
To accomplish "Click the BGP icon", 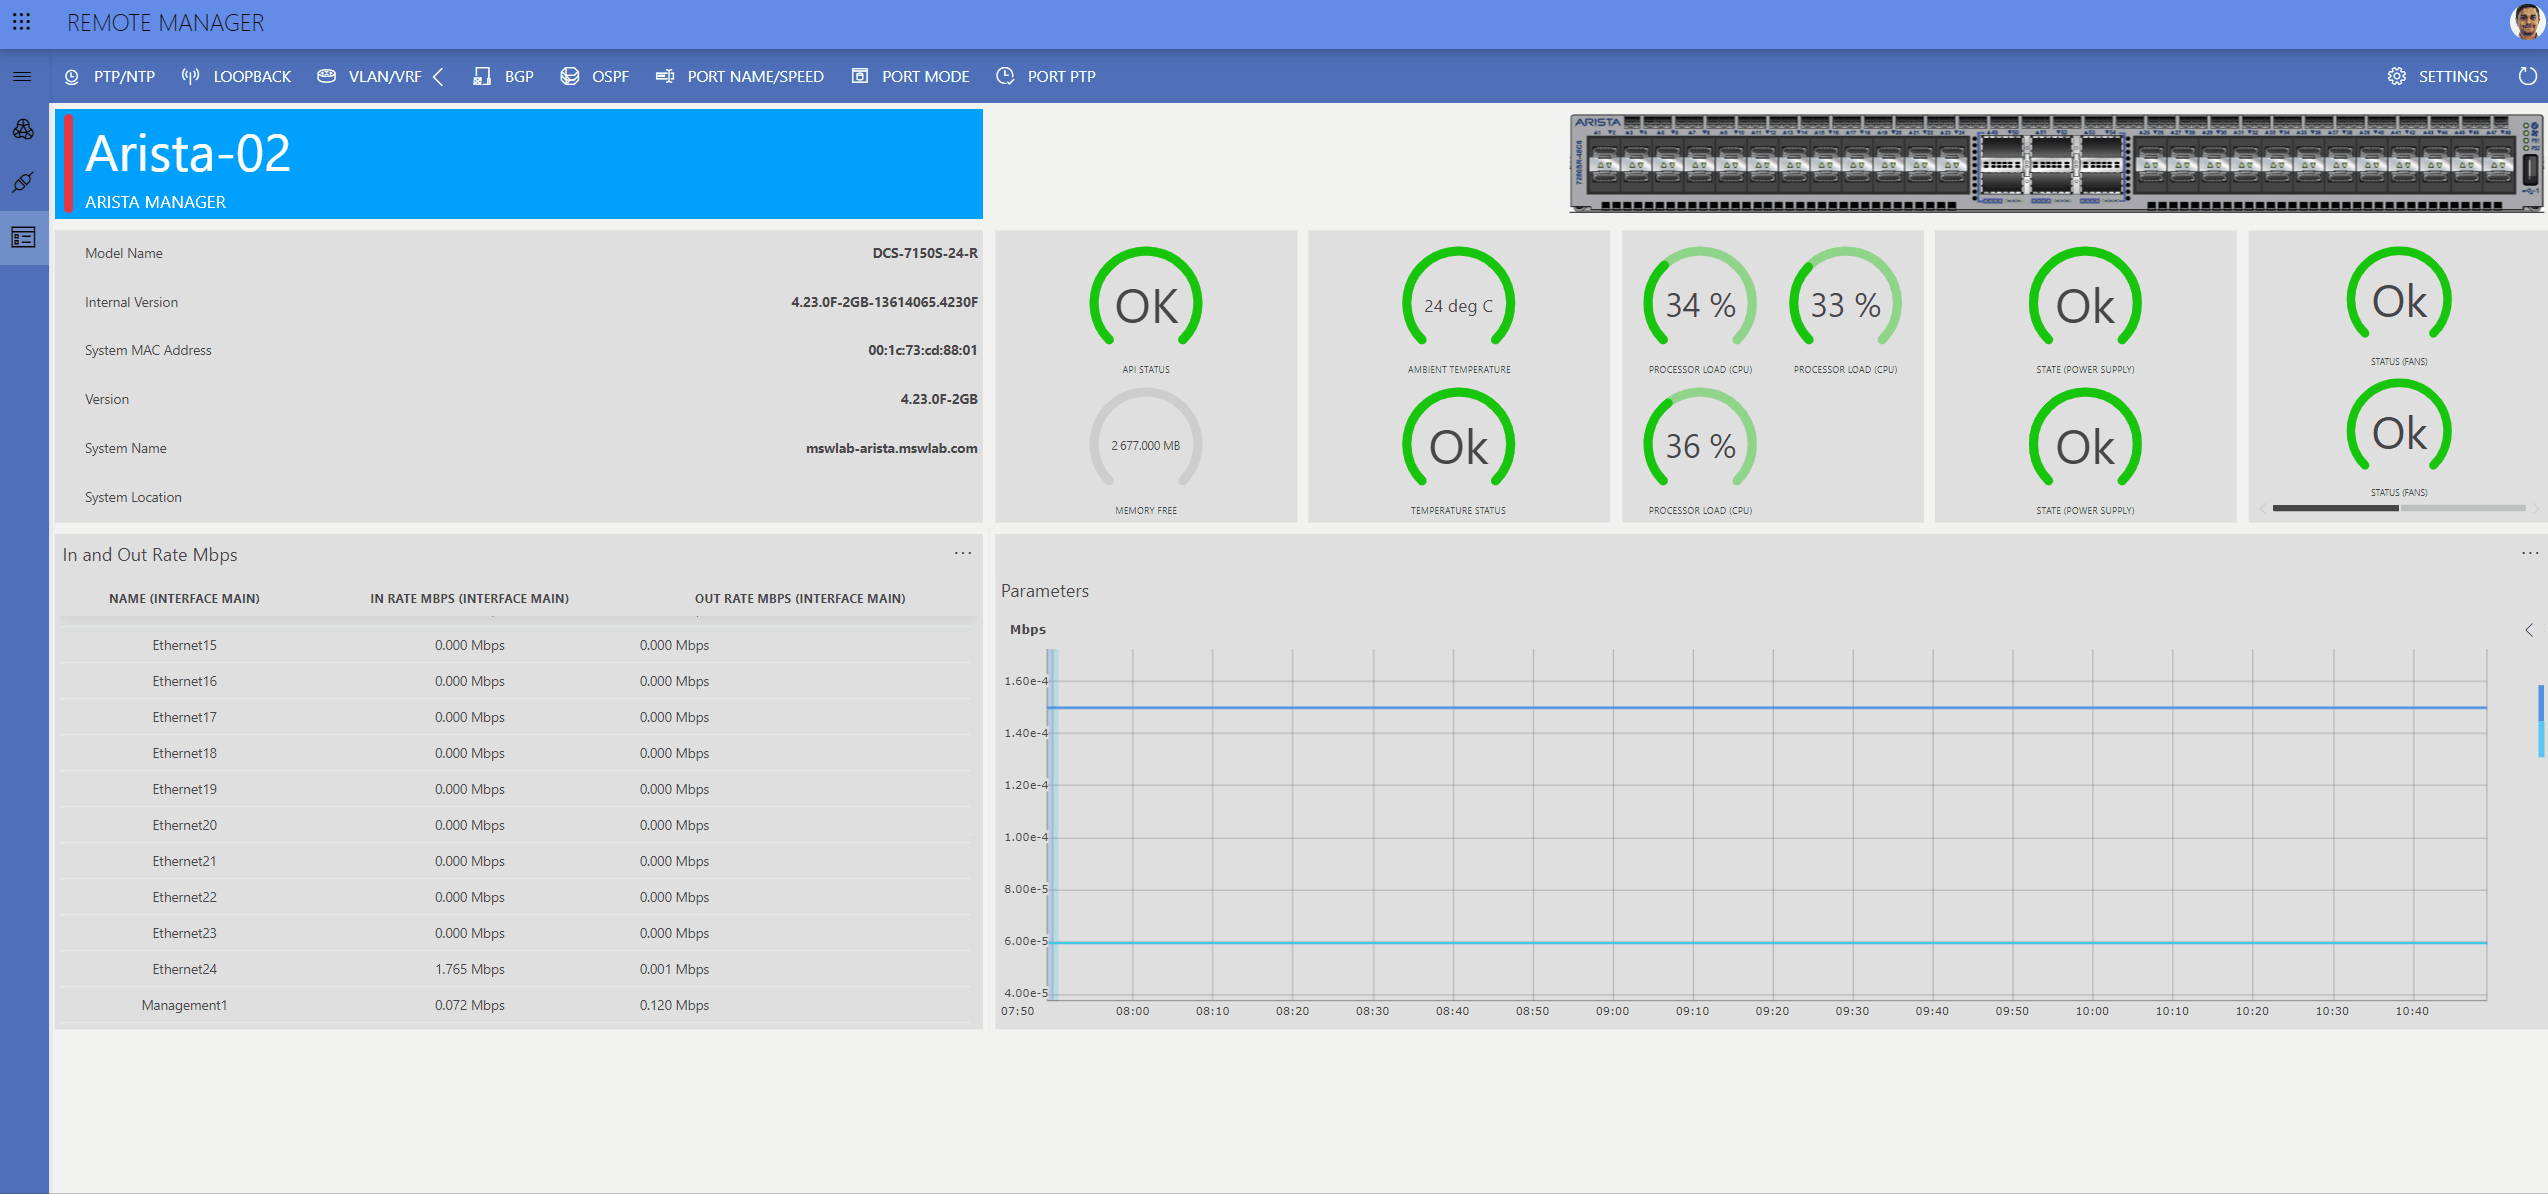I will click(x=482, y=76).
